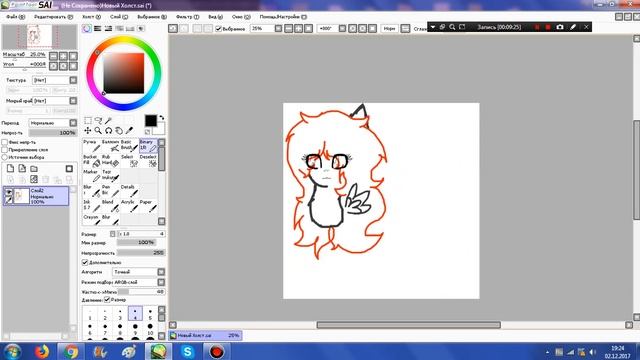This screenshot has height=360, width=640.
Task: Select the move layer tool
Action: [x=88, y=131]
